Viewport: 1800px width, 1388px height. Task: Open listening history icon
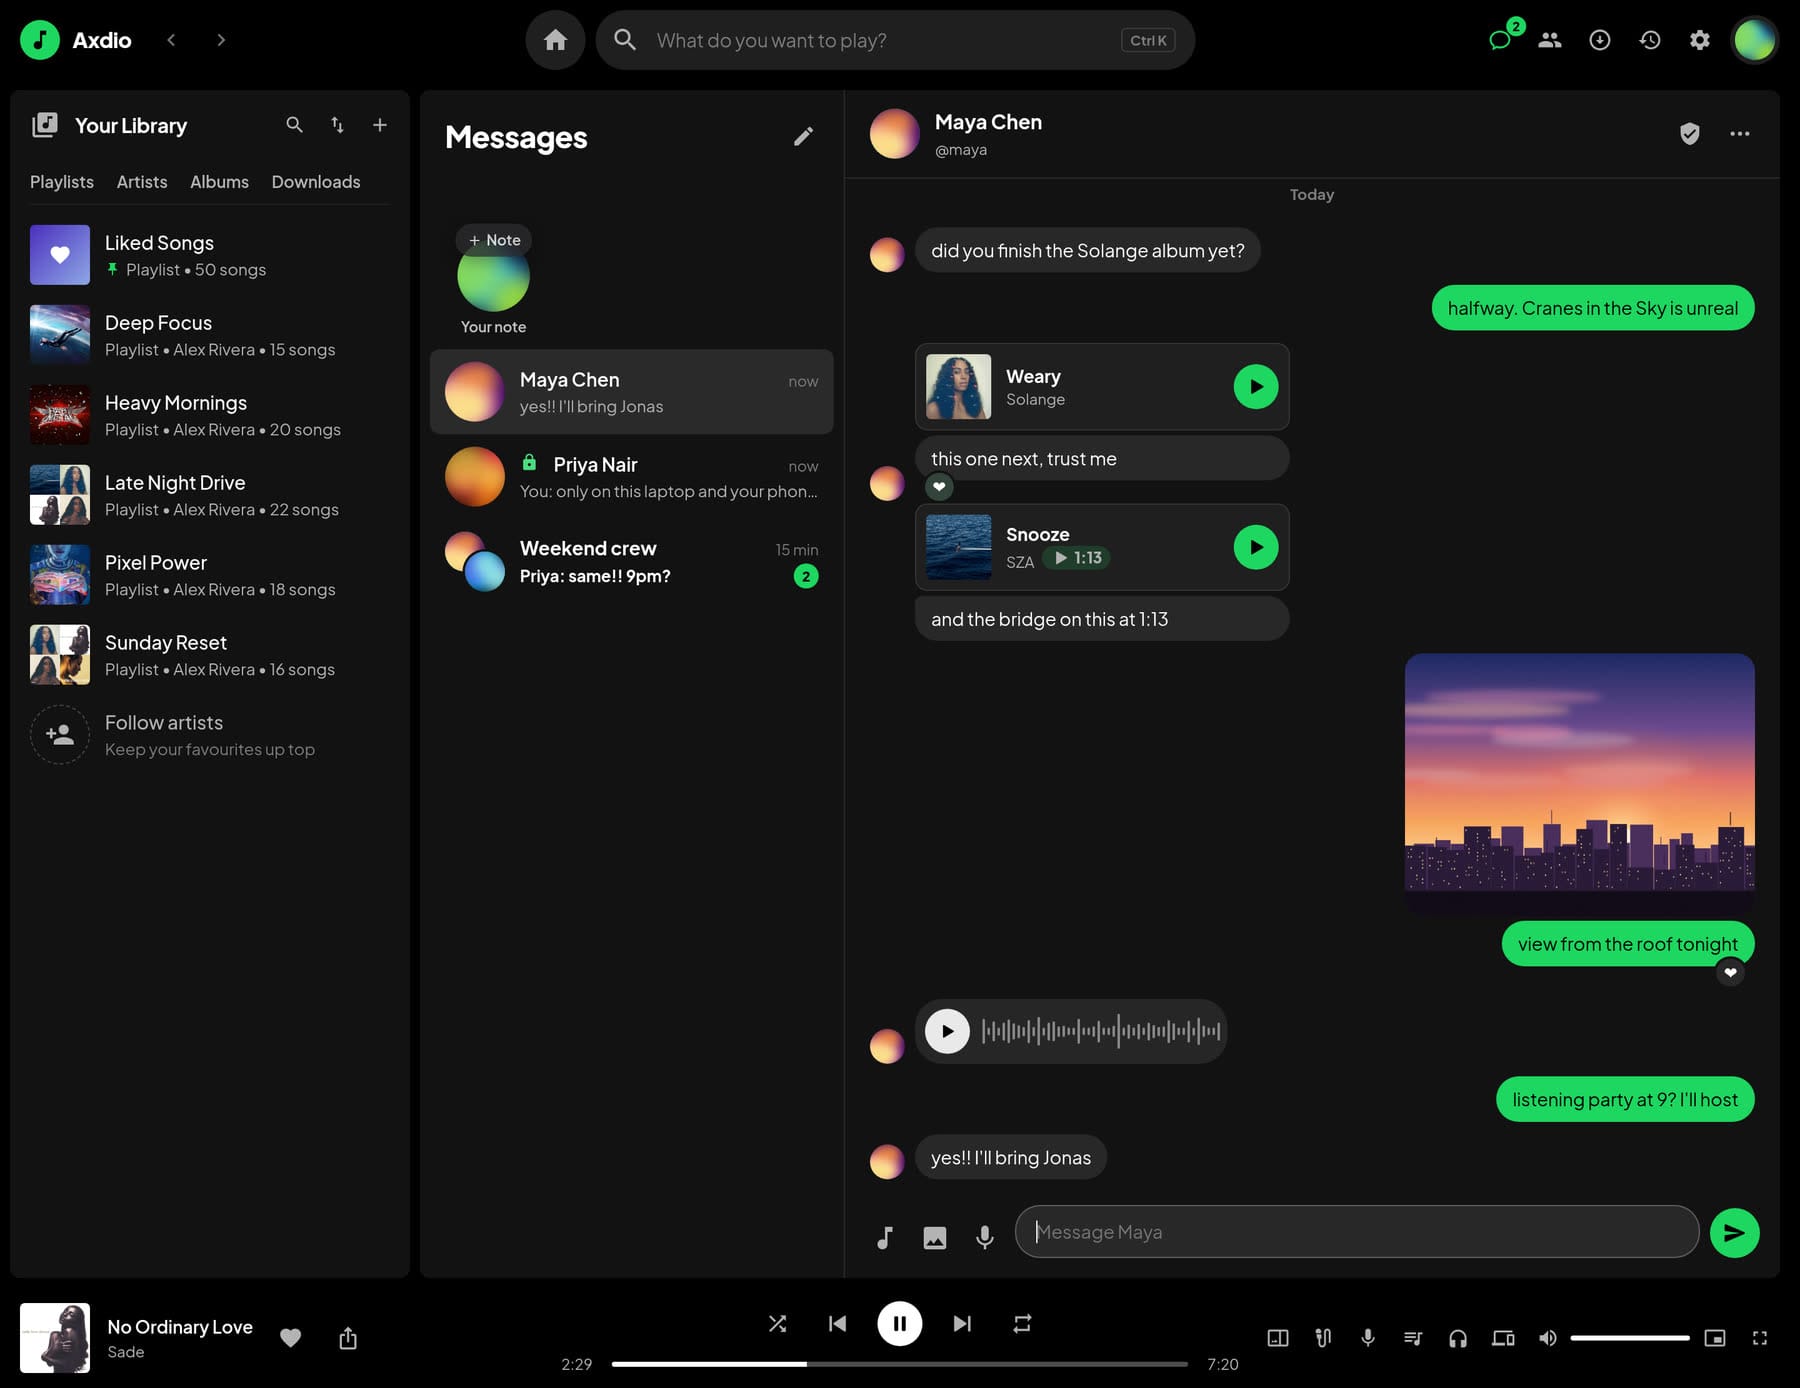pyautogui.click(x=1650, y=40)
